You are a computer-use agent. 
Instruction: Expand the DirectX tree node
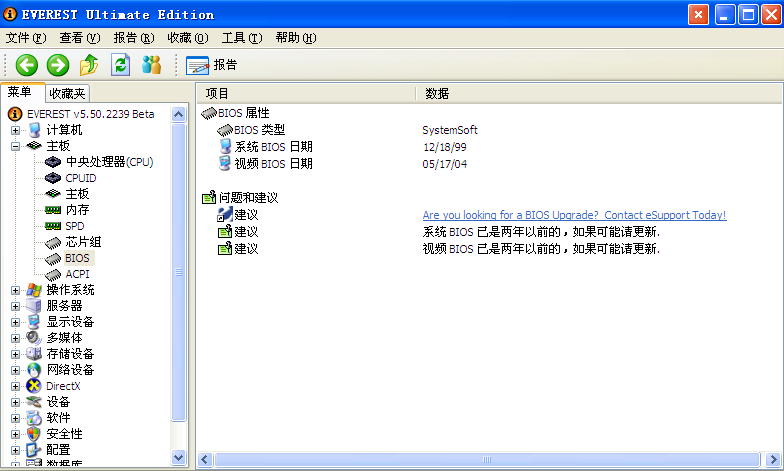16,386
